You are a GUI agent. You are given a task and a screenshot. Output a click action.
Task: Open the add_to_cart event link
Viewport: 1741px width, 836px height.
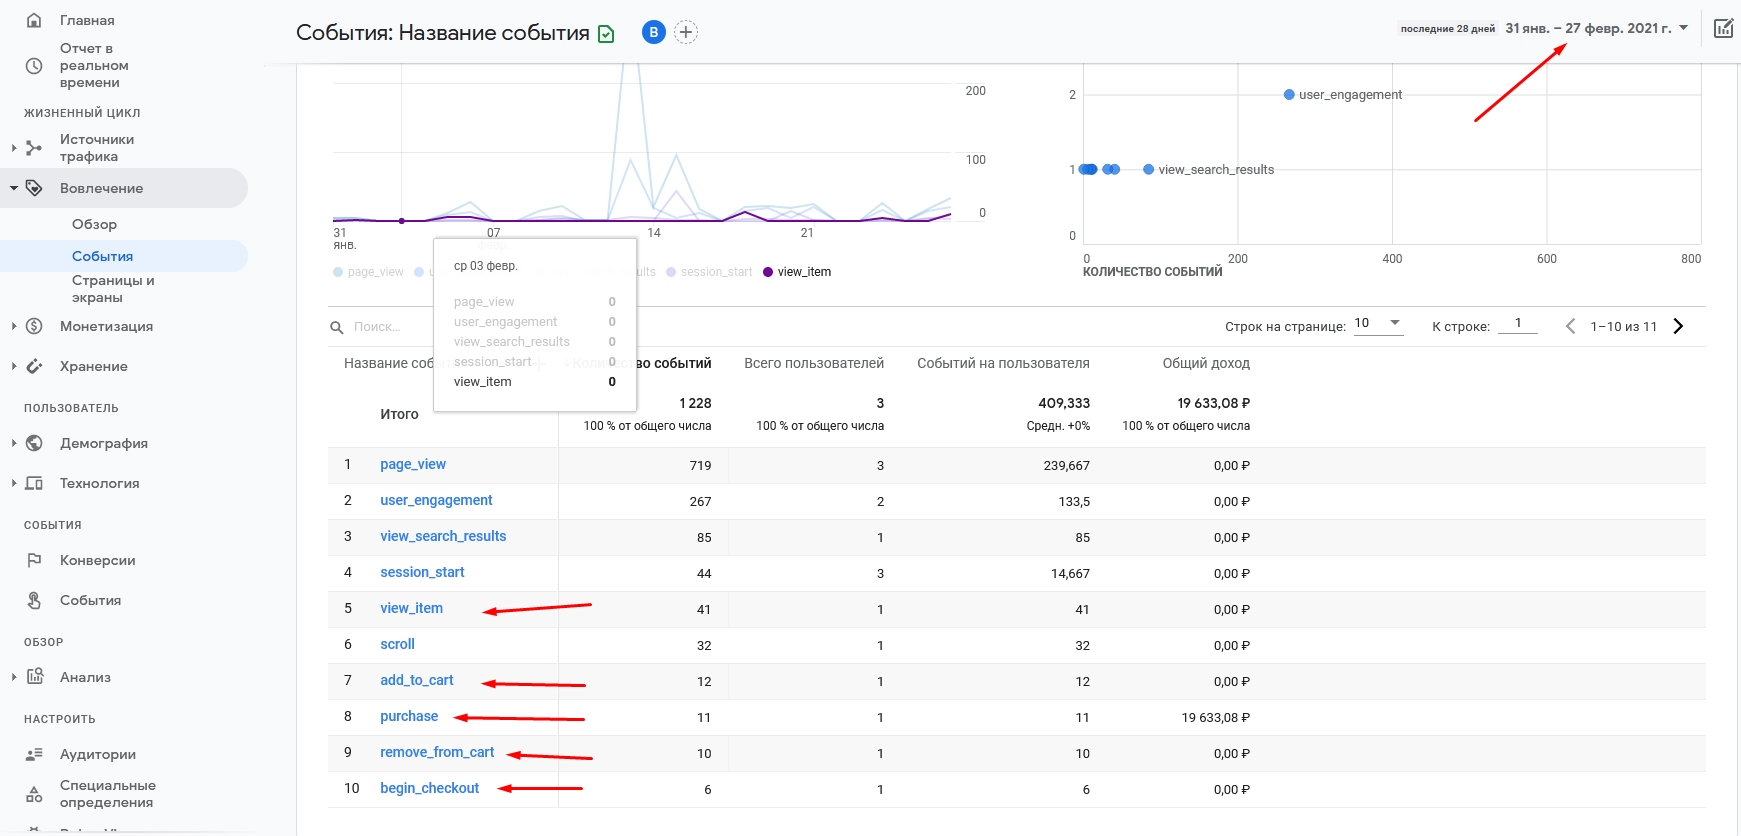click(417, 680)
